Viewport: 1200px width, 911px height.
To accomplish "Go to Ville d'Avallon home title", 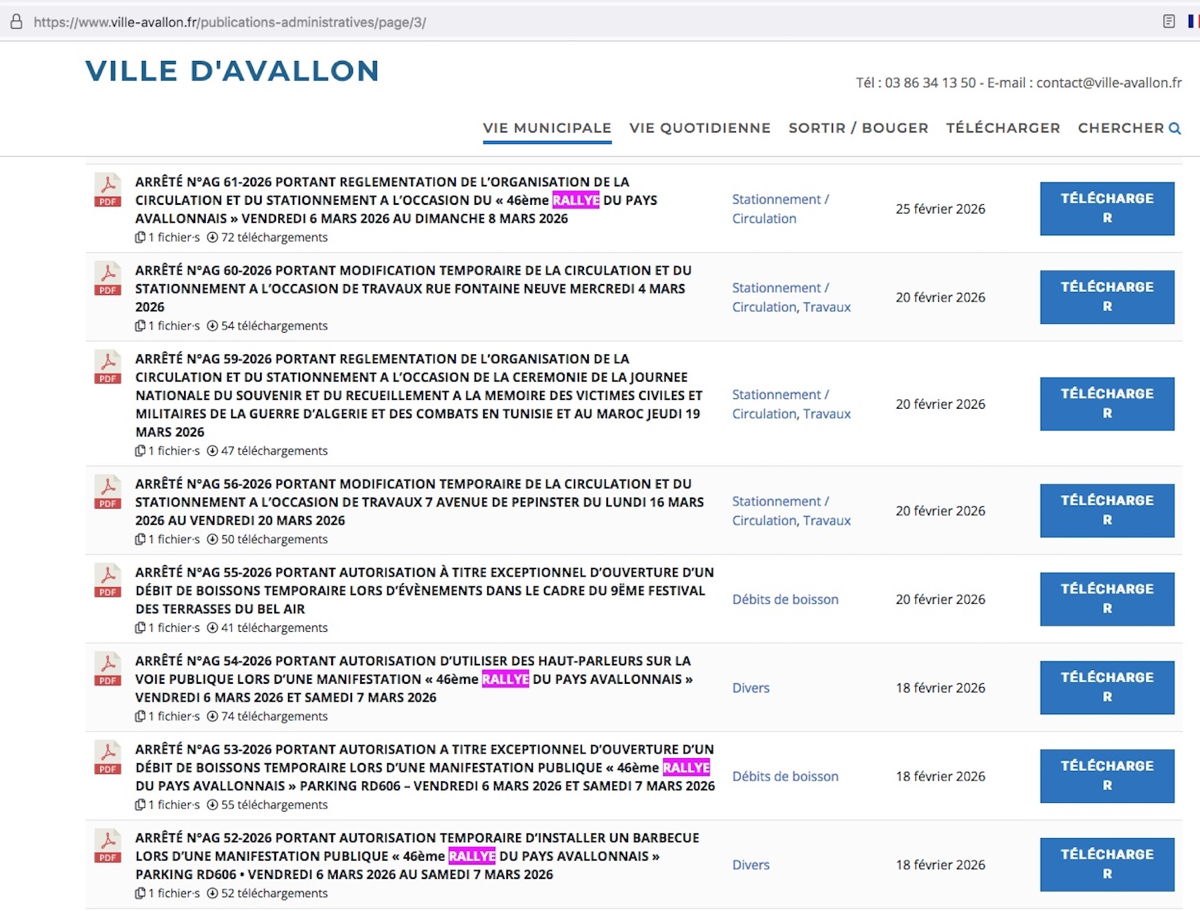I will 232,71.
